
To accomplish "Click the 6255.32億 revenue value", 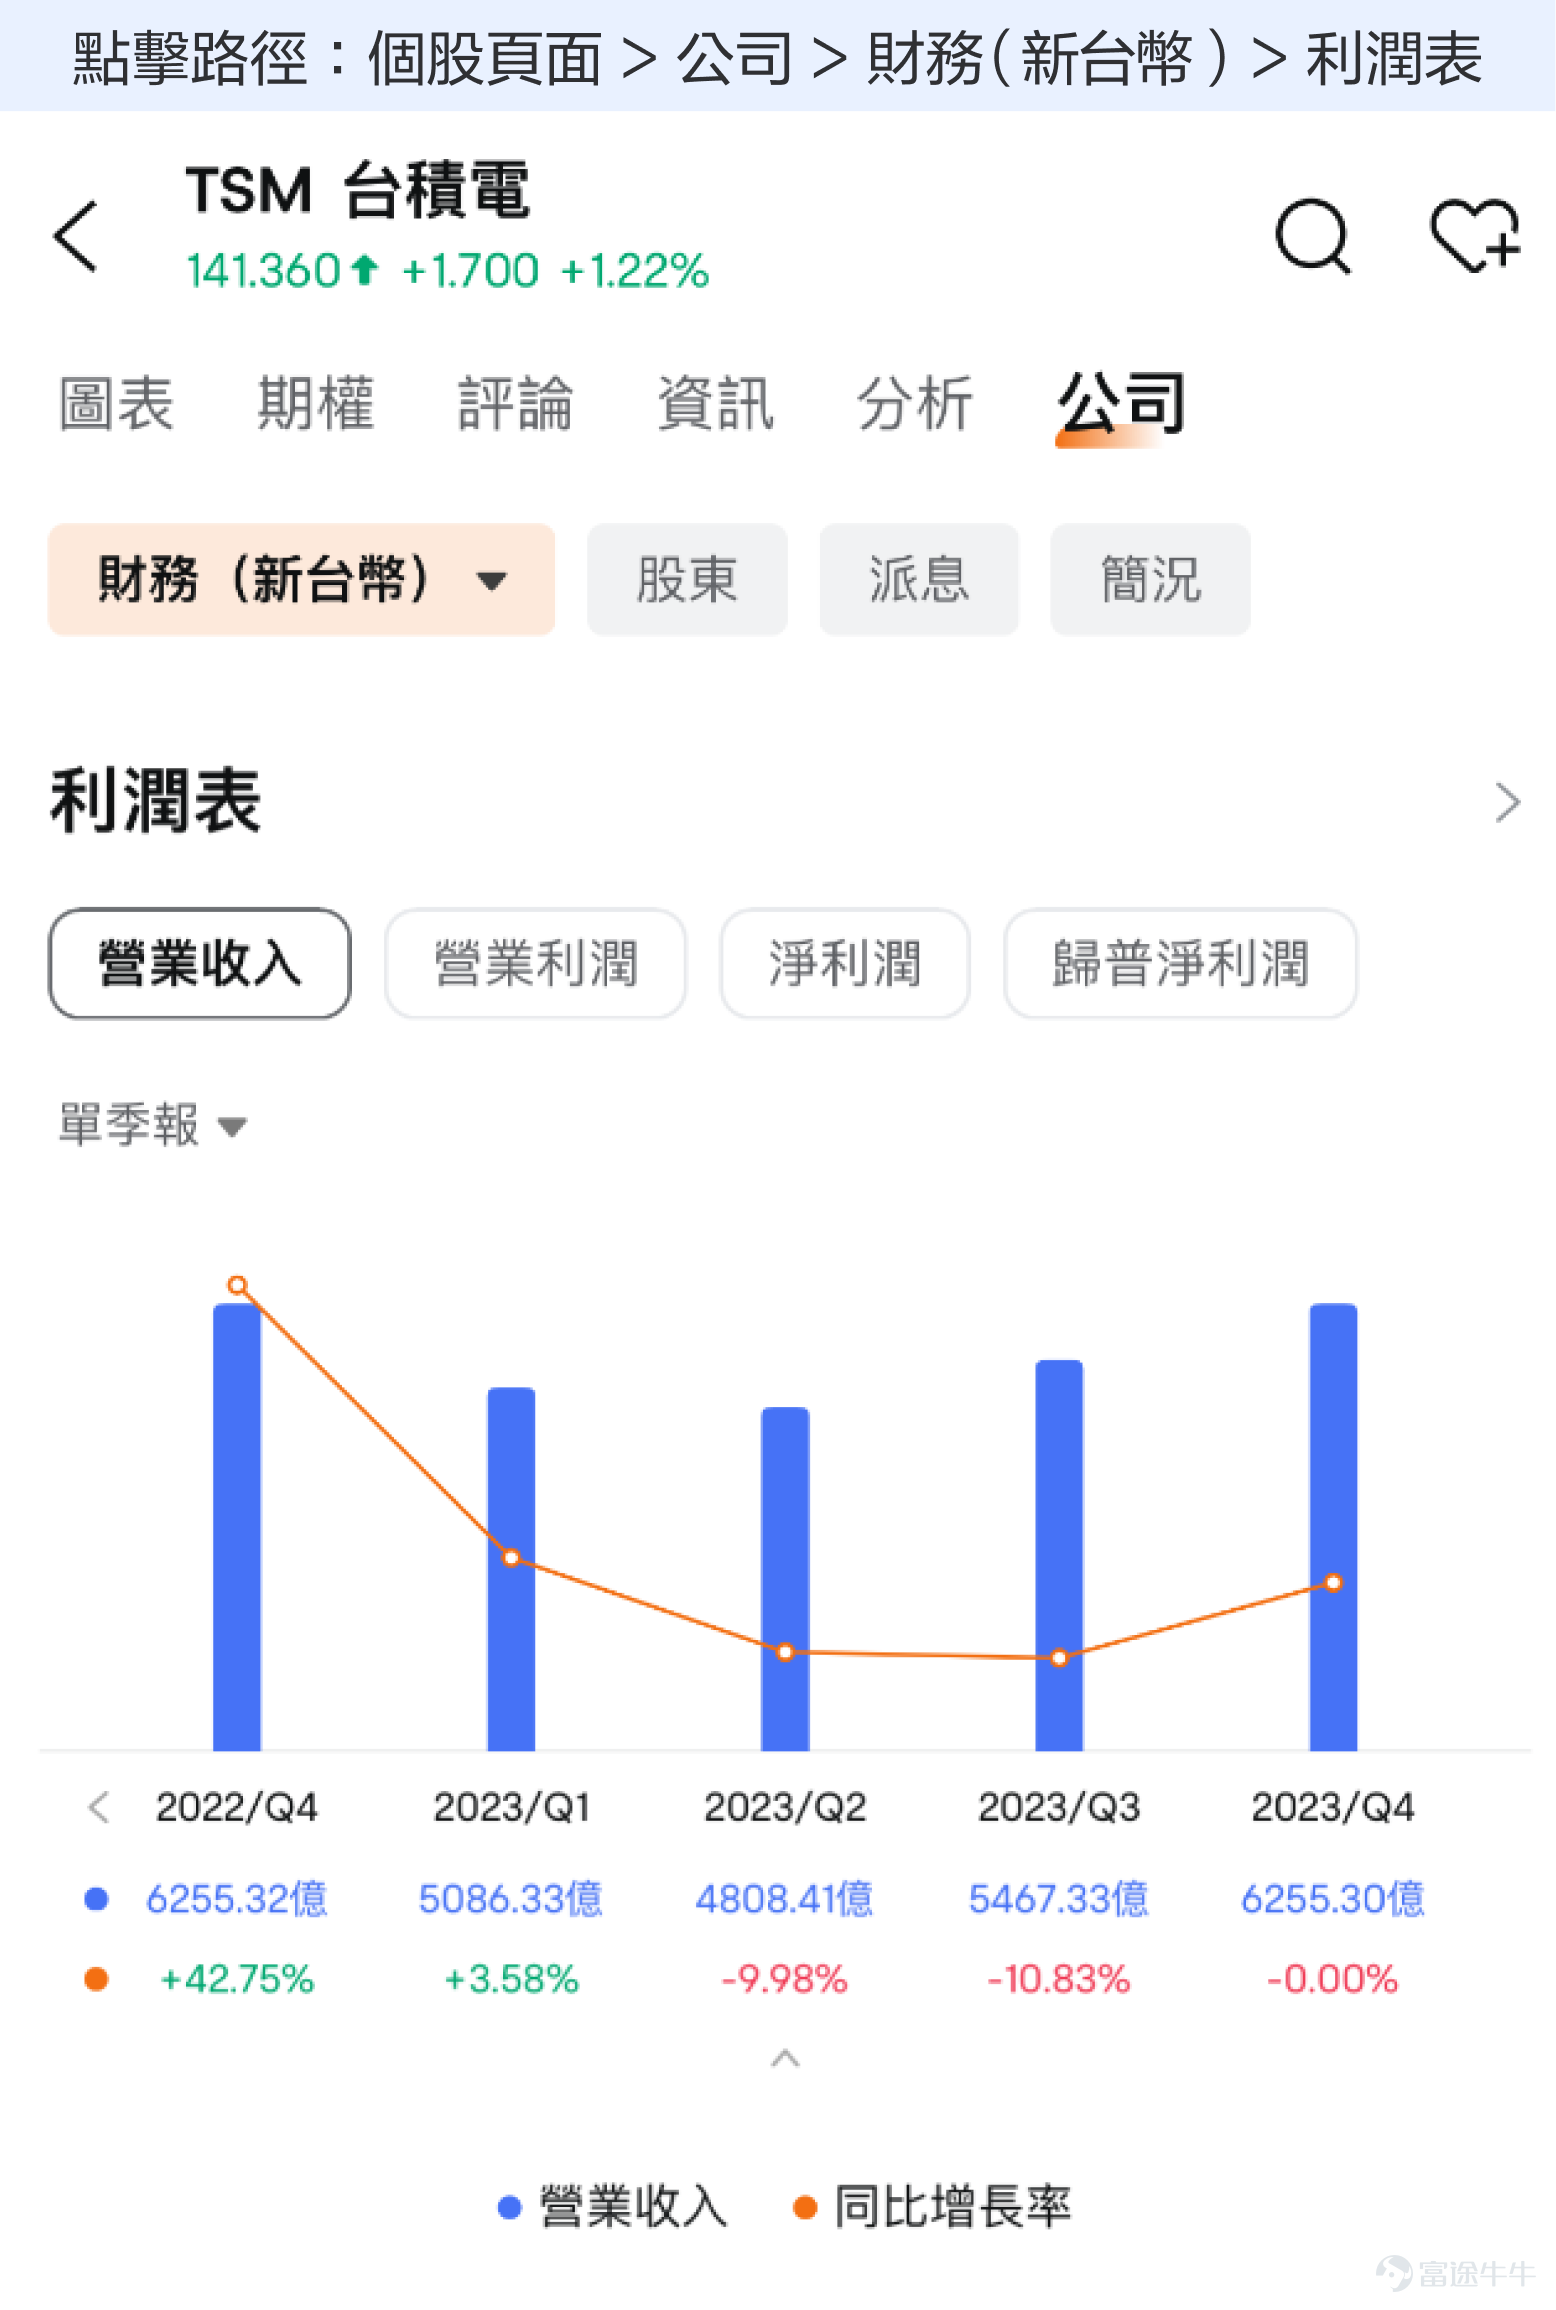I will [237, 1898].
